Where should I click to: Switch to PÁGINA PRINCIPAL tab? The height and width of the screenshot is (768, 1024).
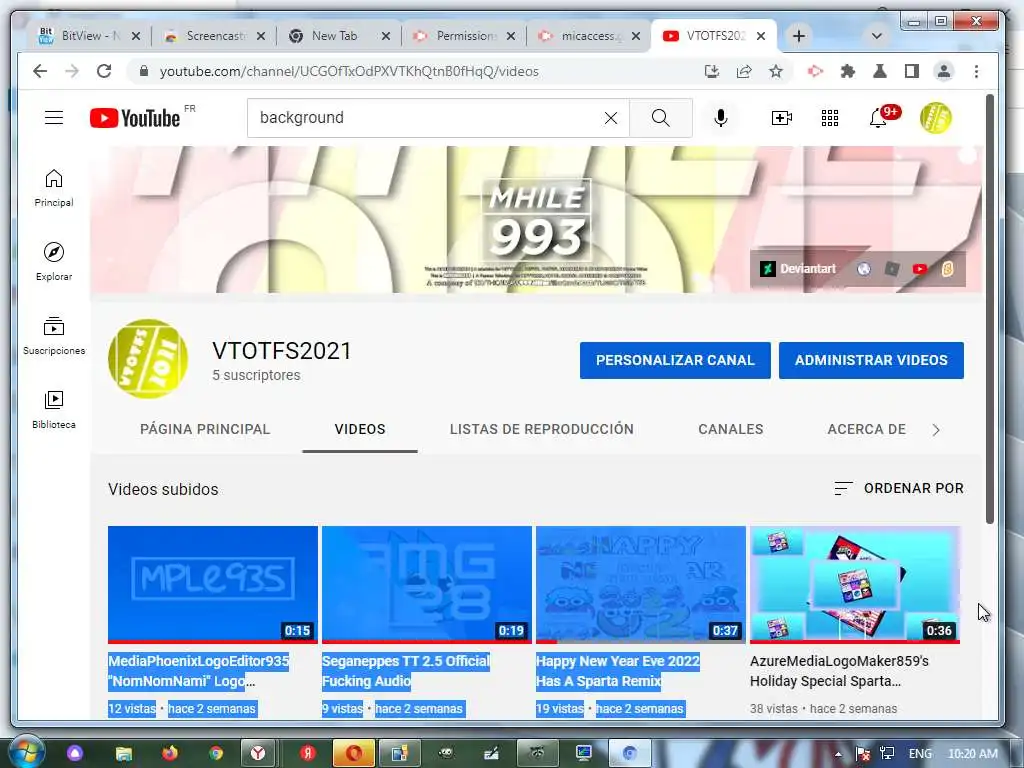[205, 429]
